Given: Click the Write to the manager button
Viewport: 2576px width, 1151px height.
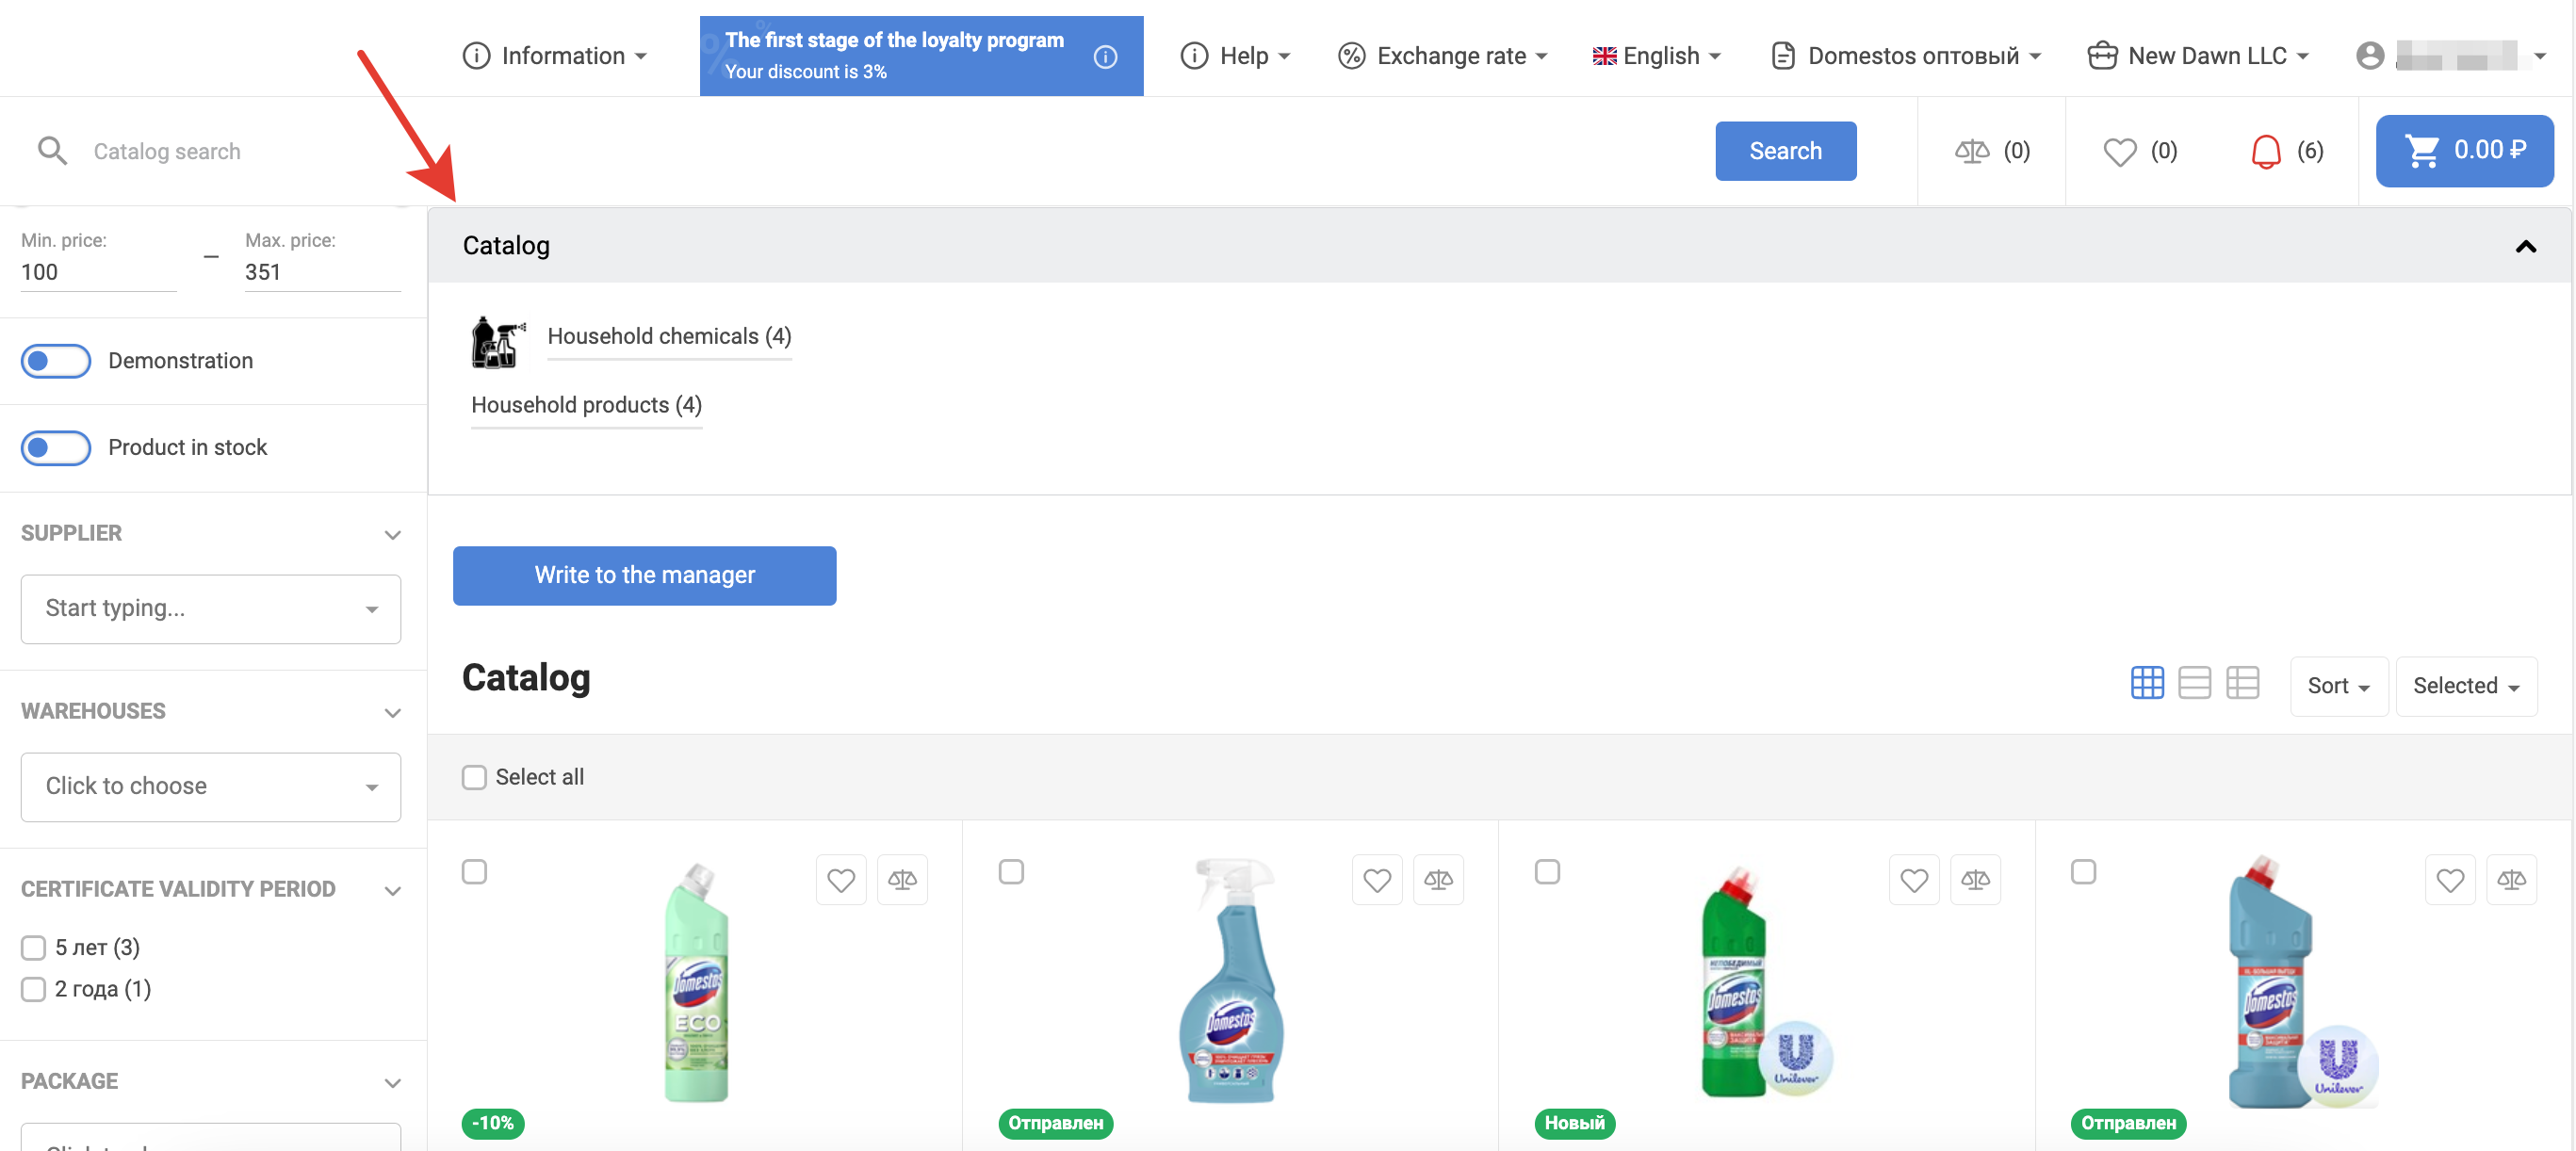Looking at the screenshot, I should click(x=644, y=575).
